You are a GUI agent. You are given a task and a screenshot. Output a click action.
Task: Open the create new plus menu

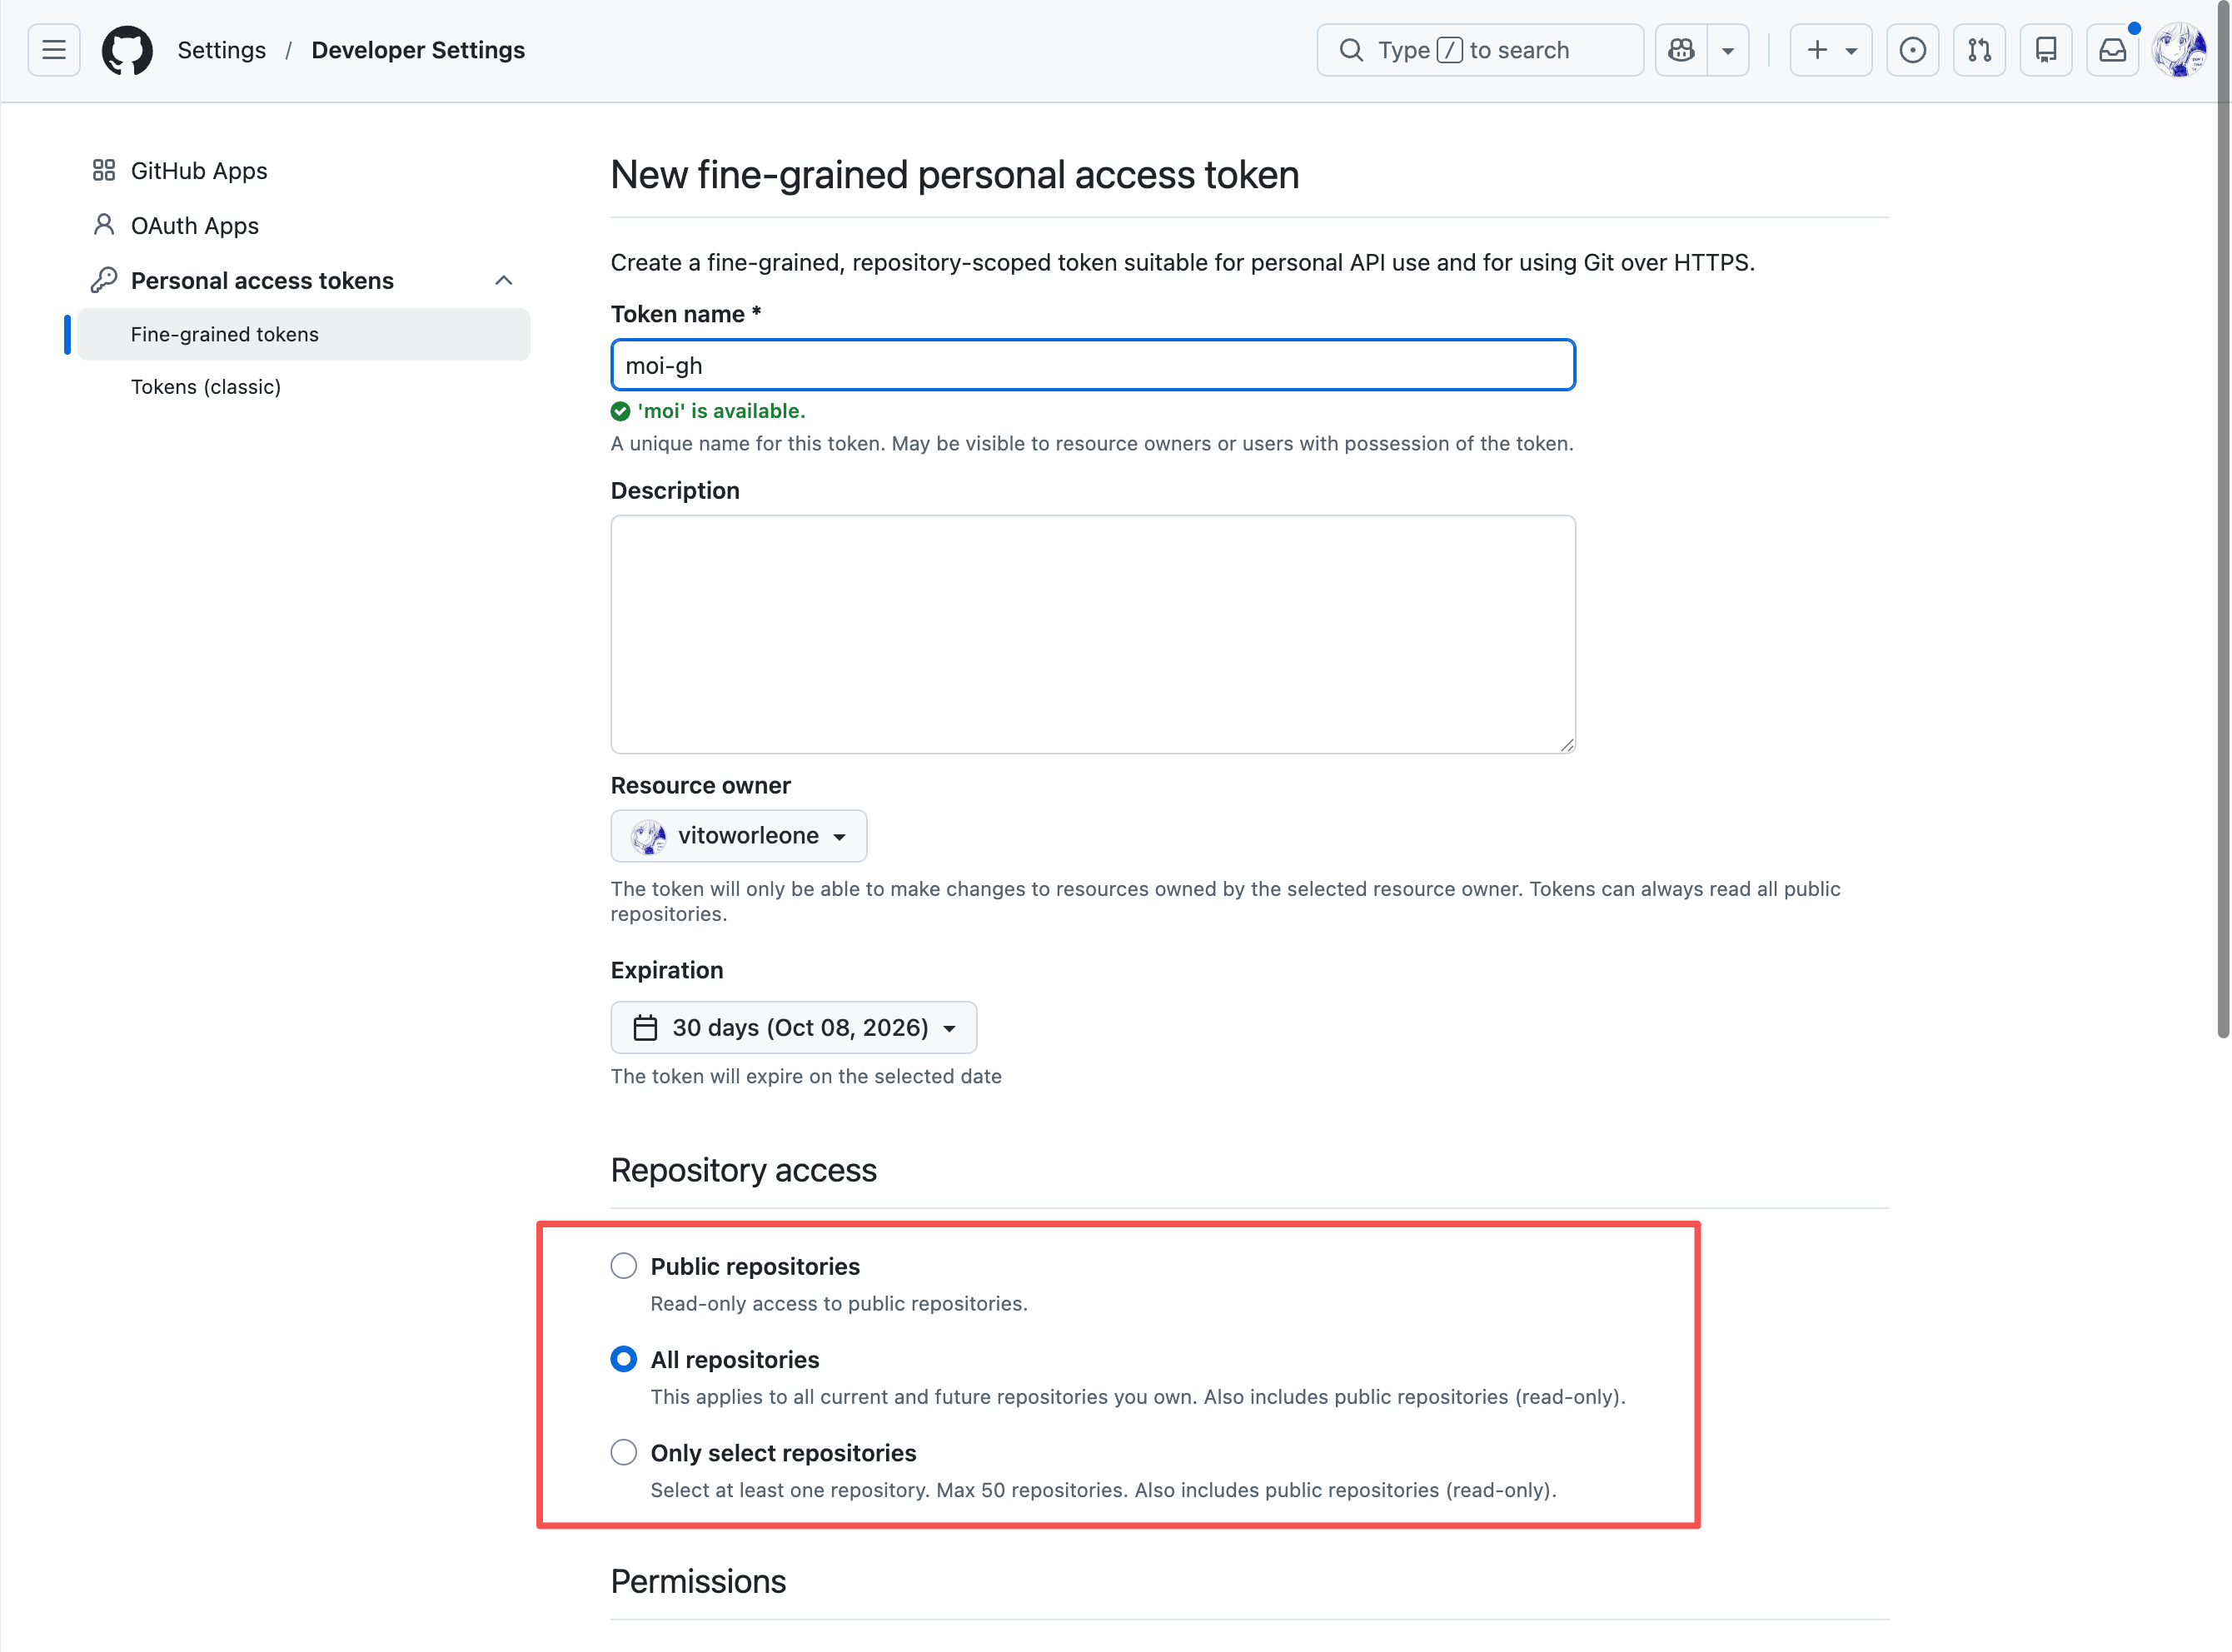(1831, 50)
